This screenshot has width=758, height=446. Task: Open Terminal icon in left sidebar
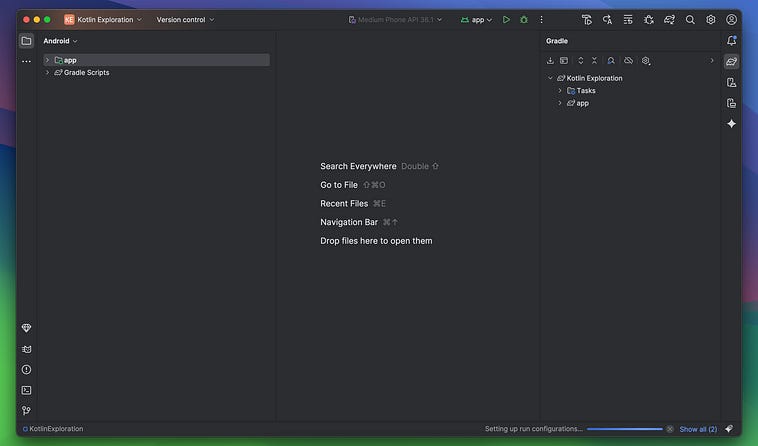tap(26, 390)
